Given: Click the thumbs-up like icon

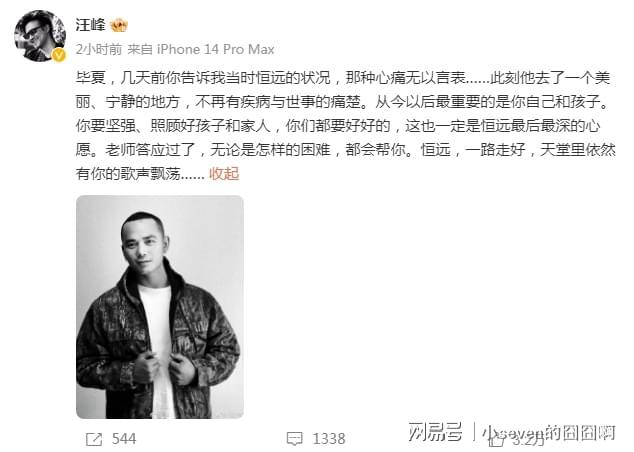Looking at the screenshot, I should [496, 440].
